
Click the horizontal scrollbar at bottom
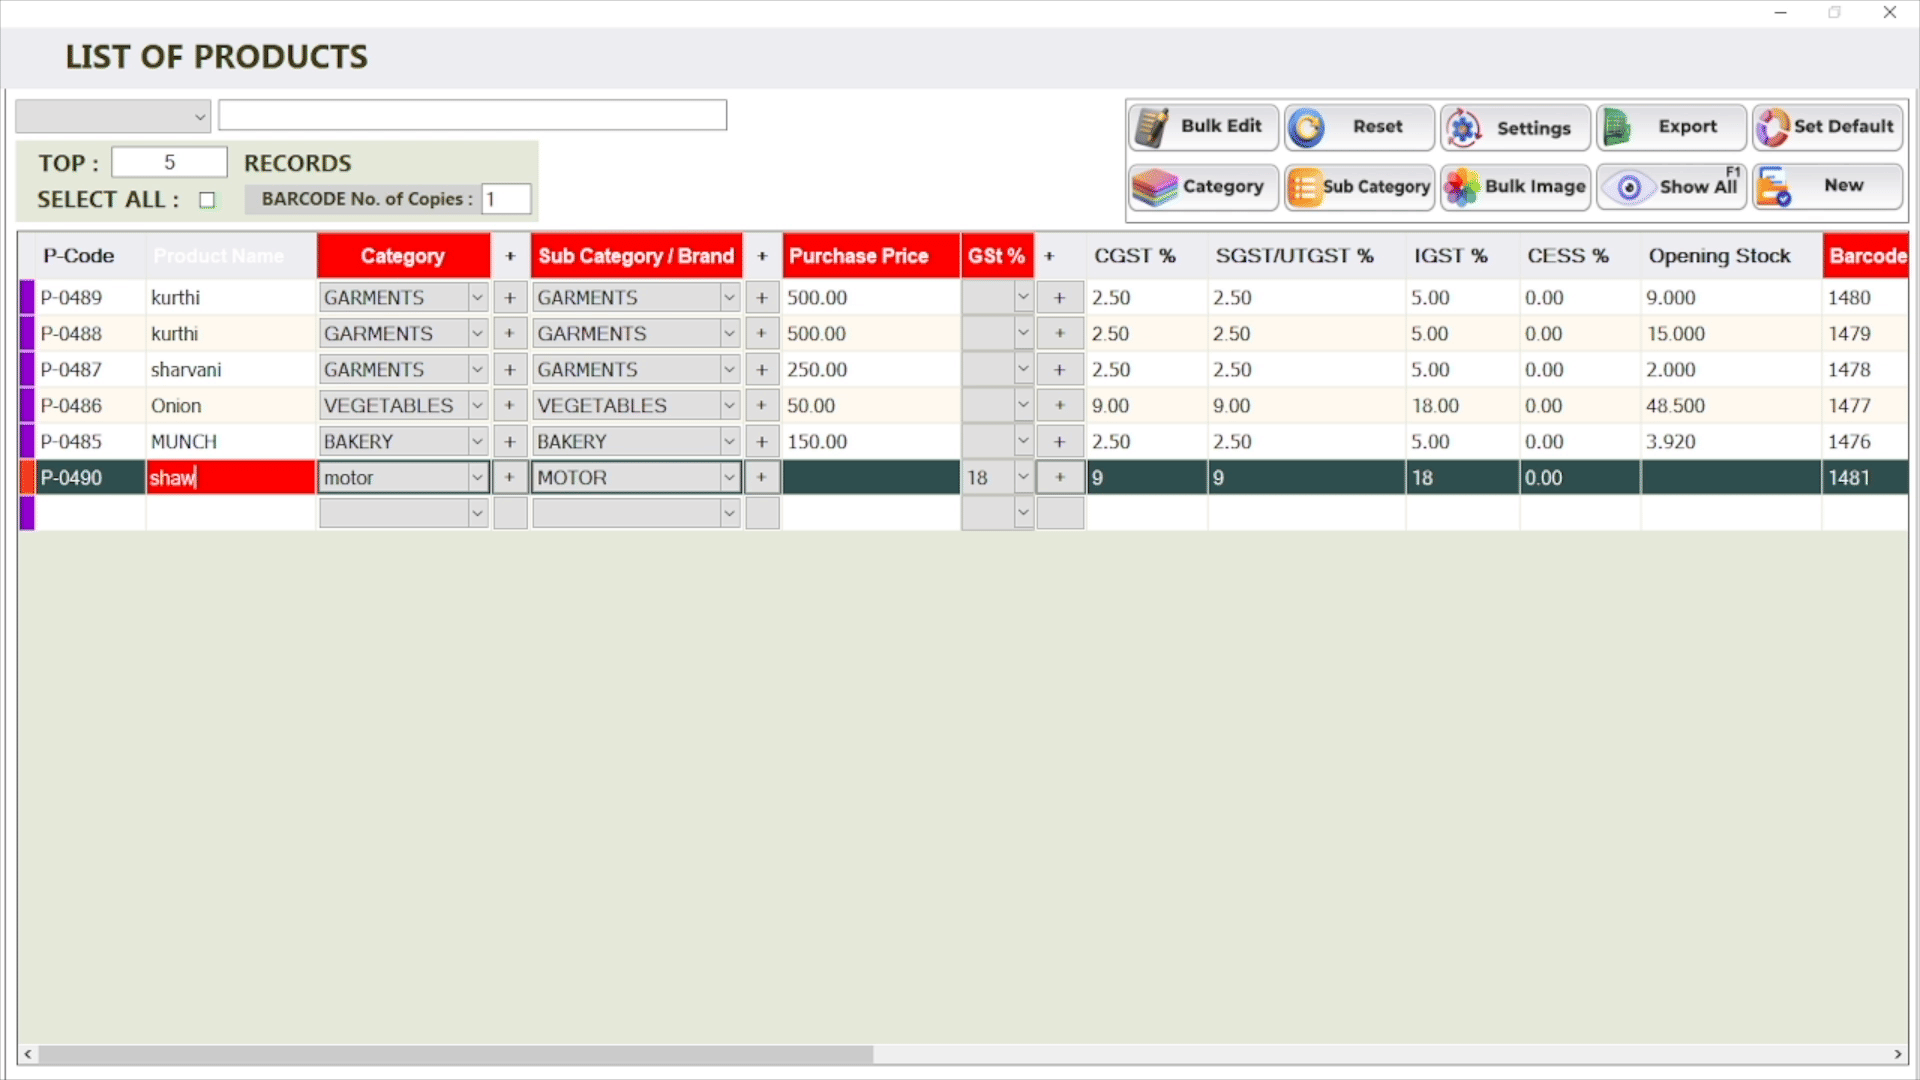(x=455, y=1054)
